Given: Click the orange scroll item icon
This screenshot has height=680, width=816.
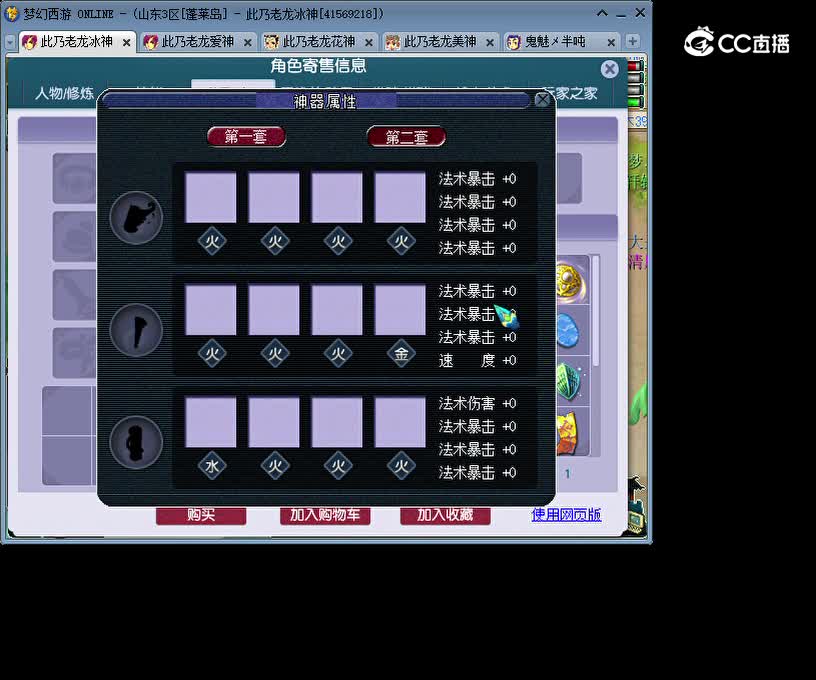Looking at the screenshot, I should pos(569,433).
